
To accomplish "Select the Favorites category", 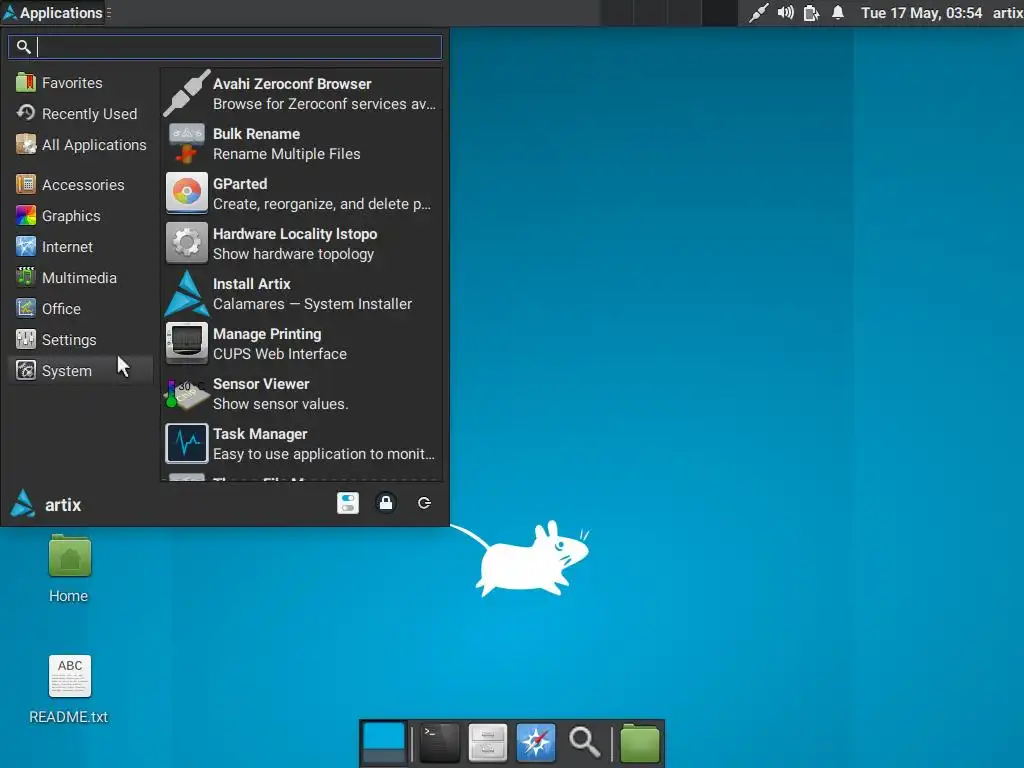I will click(80, 83).
